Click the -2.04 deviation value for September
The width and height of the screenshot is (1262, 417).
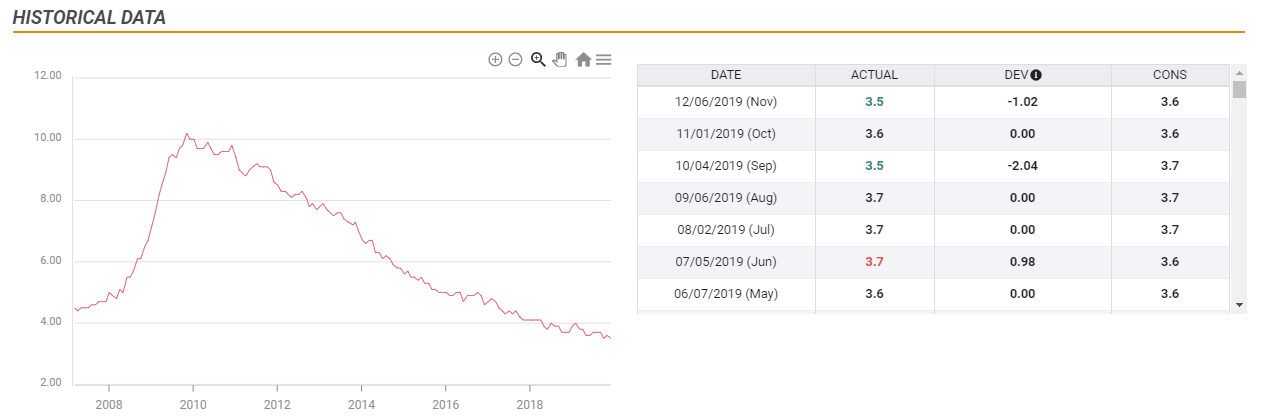tap(1021, 166)
